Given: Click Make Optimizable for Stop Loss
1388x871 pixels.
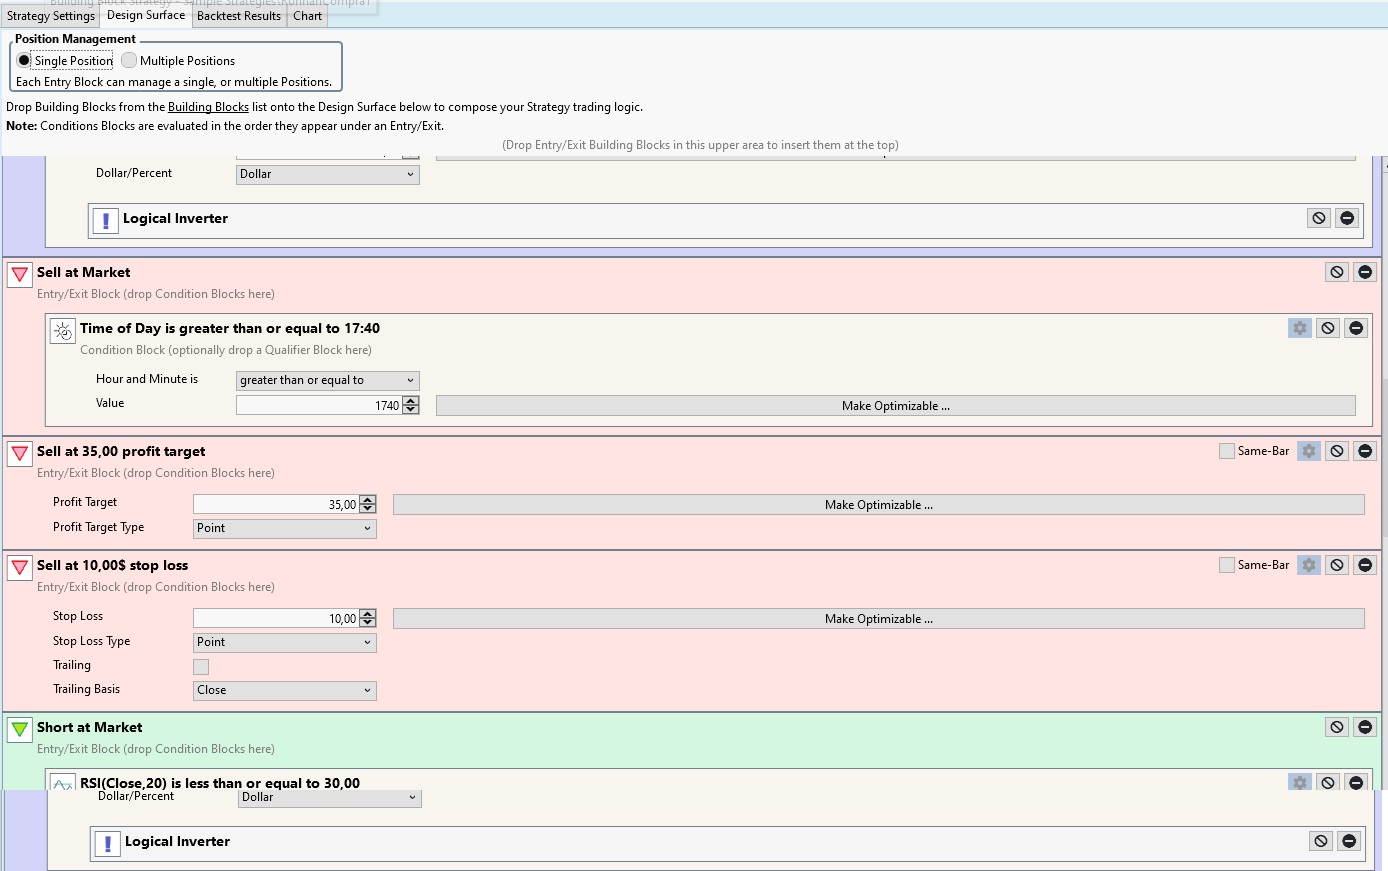Looking at the screenshot, I should [878, 619].
